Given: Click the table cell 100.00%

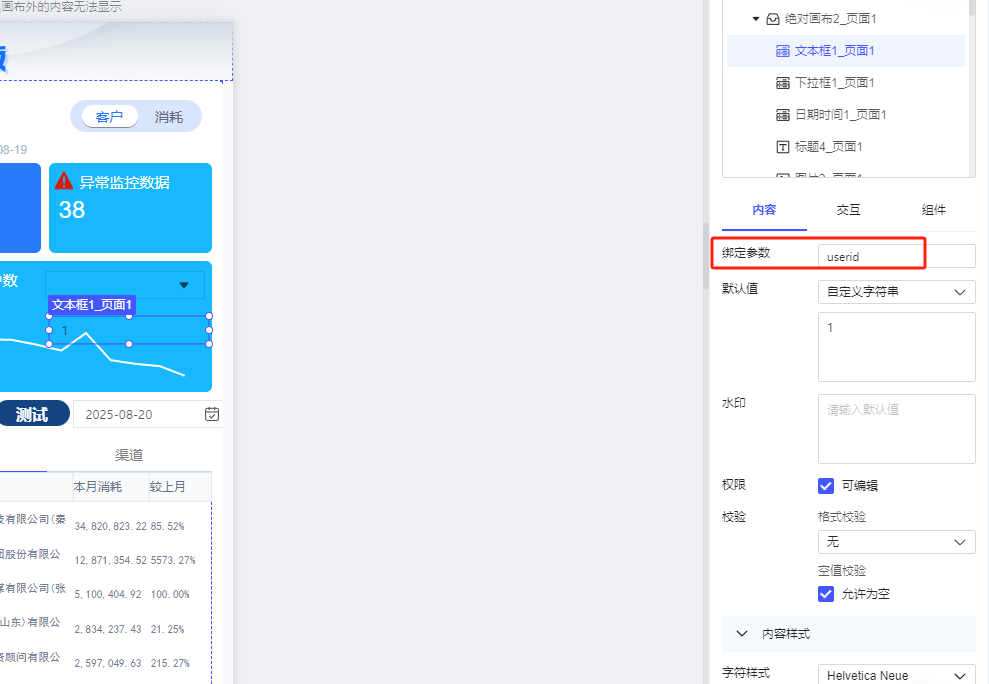Looking at the screenshot, I should pos(170,594).
